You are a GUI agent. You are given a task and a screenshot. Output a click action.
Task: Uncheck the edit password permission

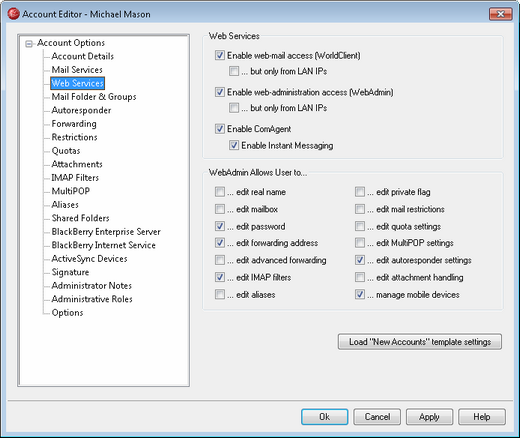(x=220, y=226)
